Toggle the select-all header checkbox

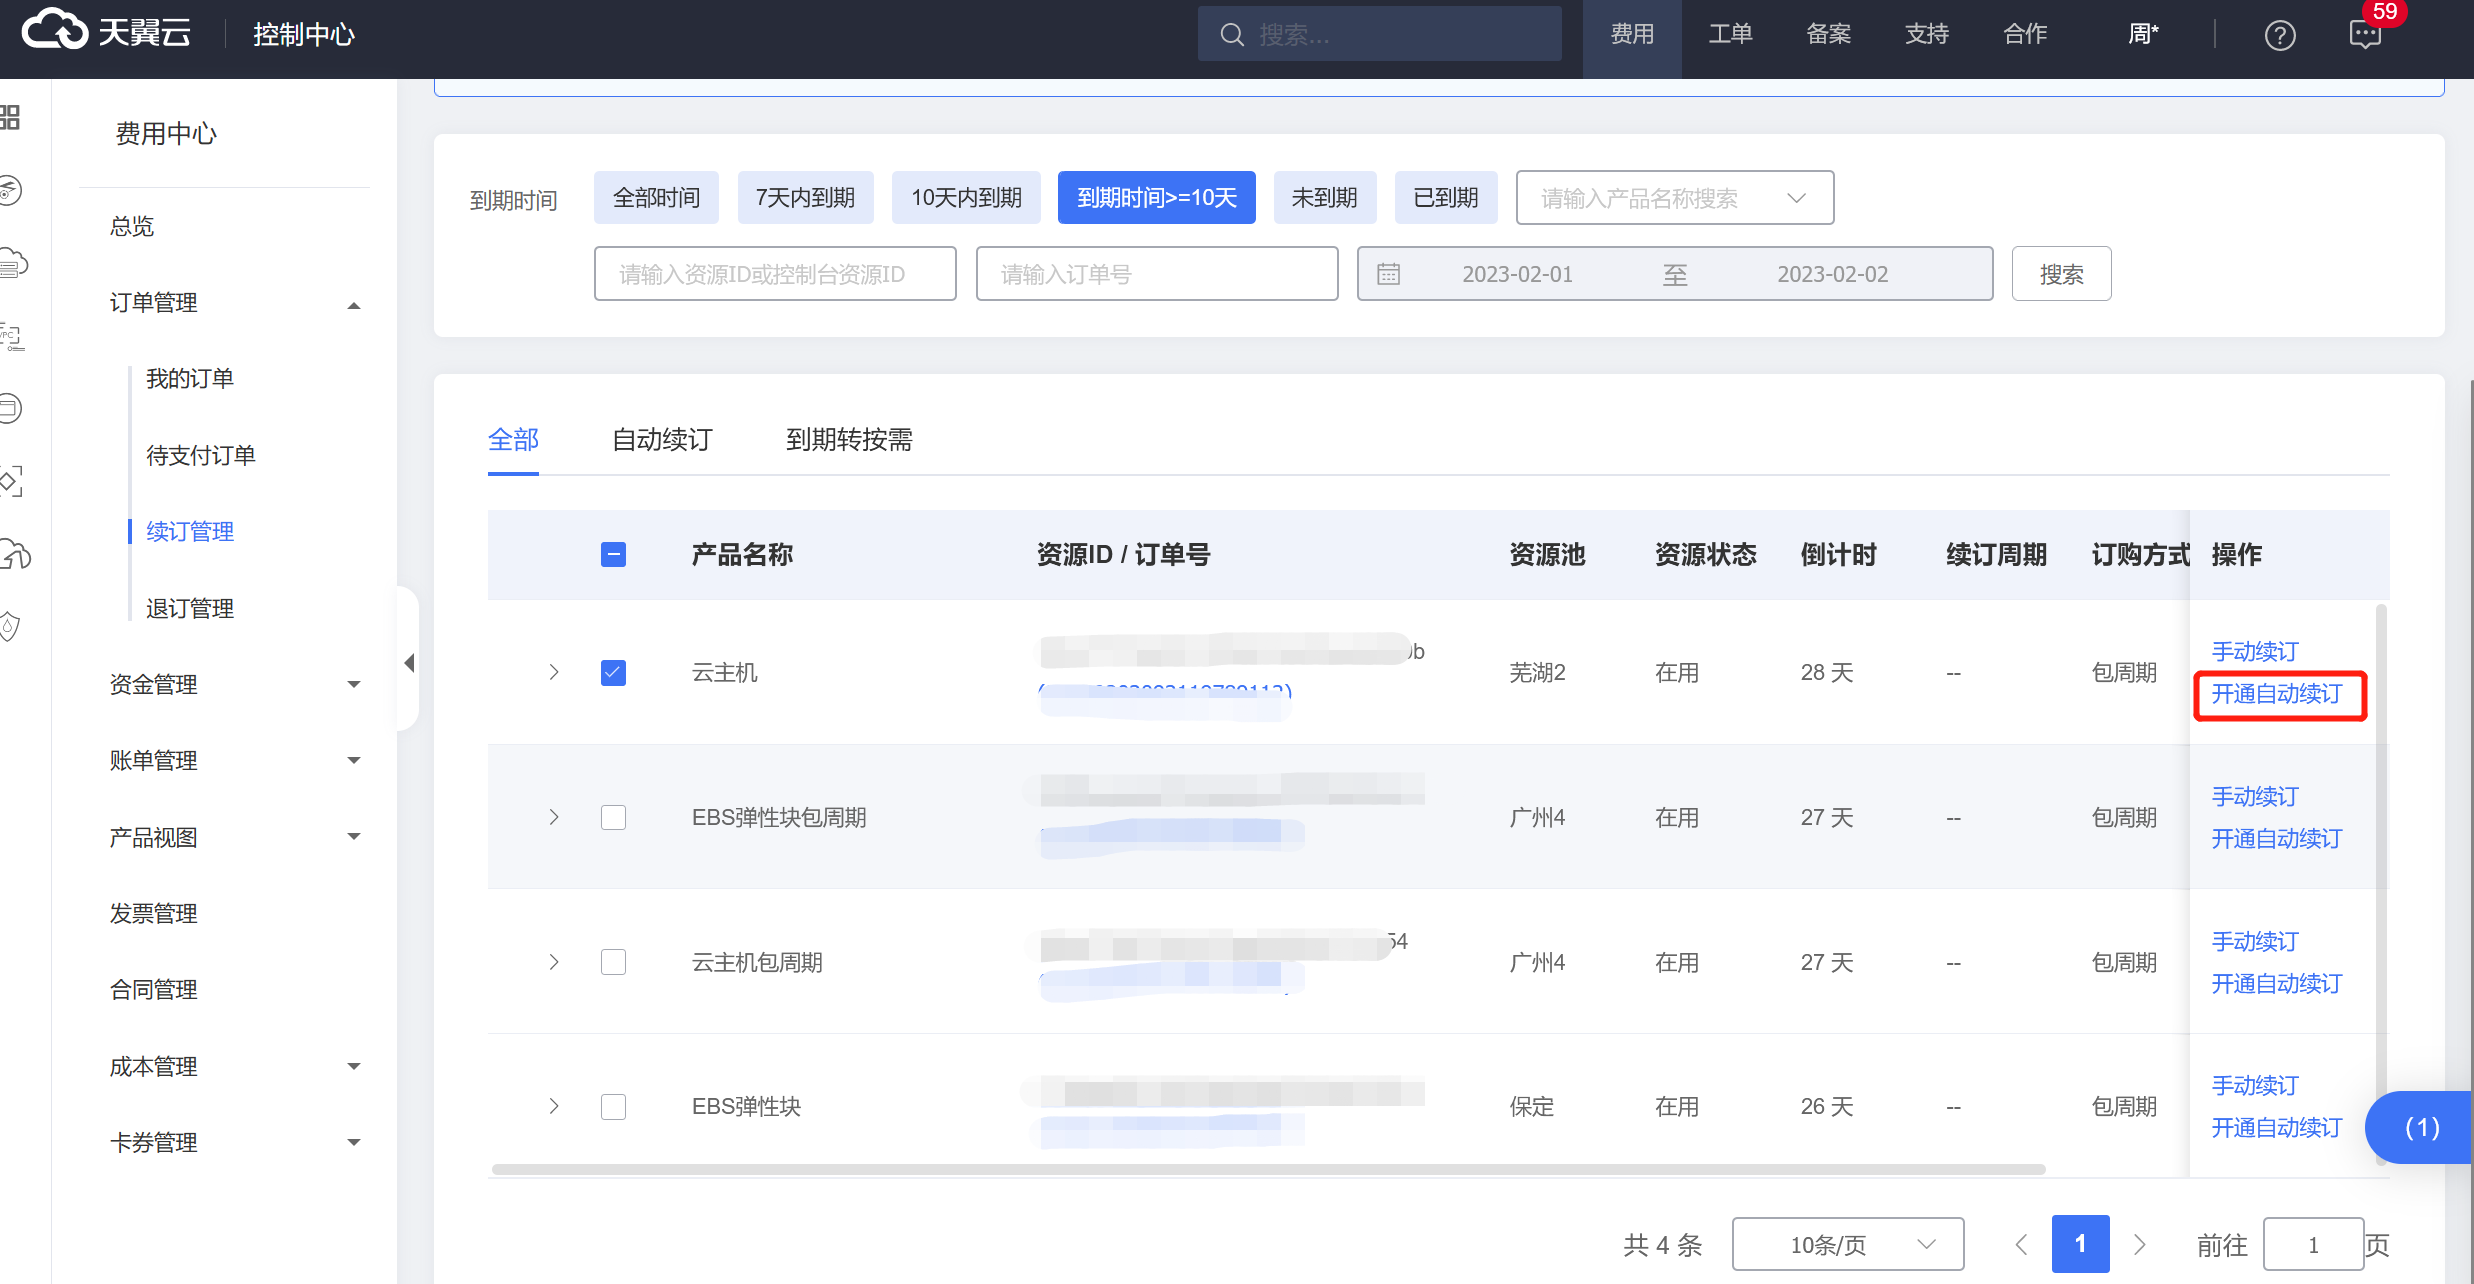613,554
